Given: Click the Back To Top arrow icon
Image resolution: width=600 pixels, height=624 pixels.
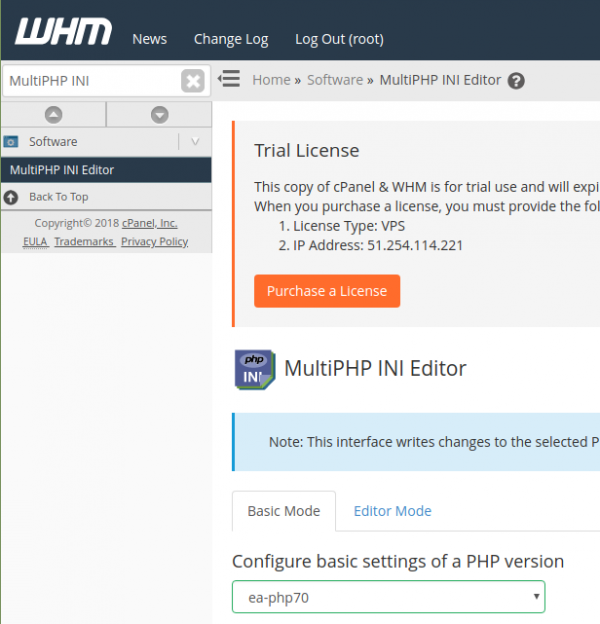Looking at the screenshot, I should pos(11,197).
